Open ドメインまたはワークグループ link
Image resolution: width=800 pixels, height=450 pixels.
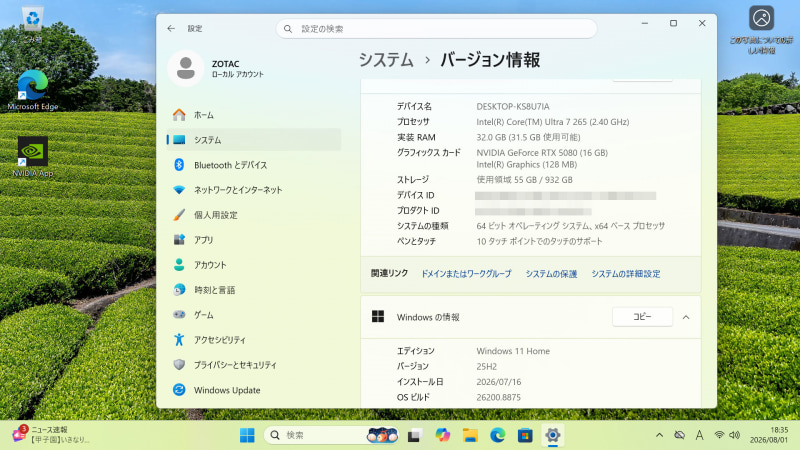pos(466,273)
